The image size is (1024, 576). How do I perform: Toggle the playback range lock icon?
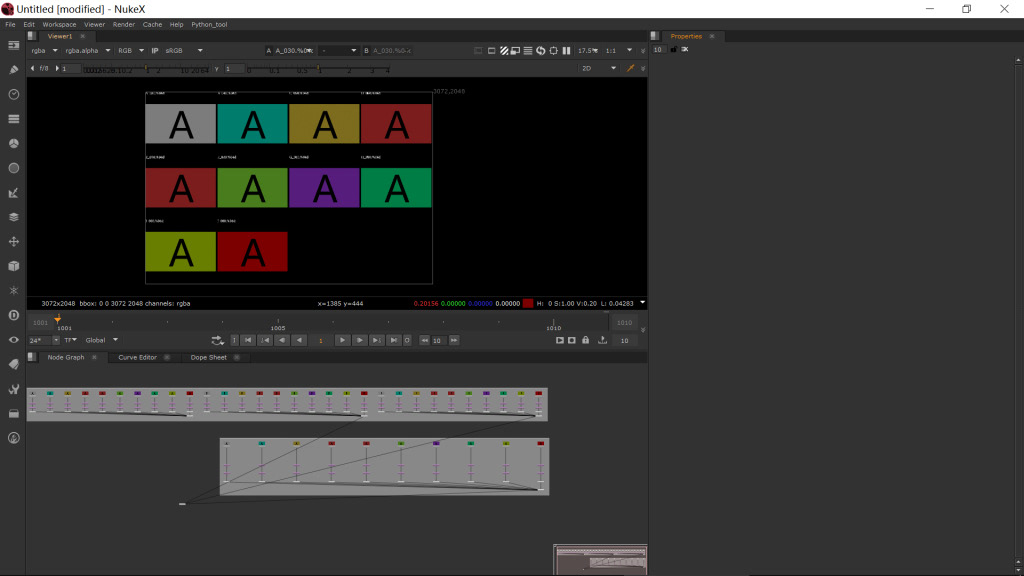[x=586, y=340]
